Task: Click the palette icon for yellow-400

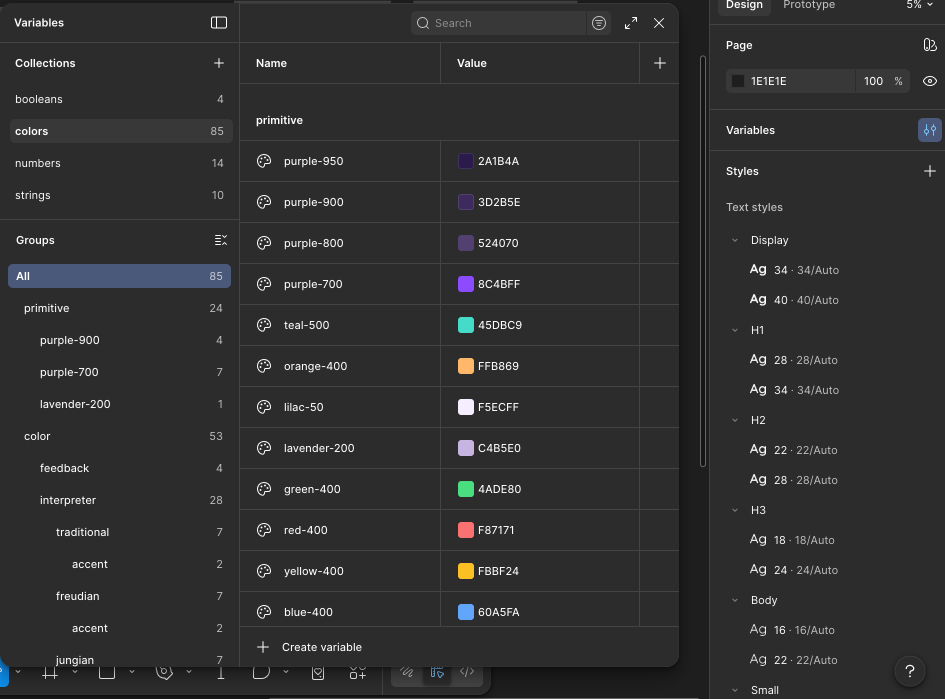Action: [x=264, y=571]
